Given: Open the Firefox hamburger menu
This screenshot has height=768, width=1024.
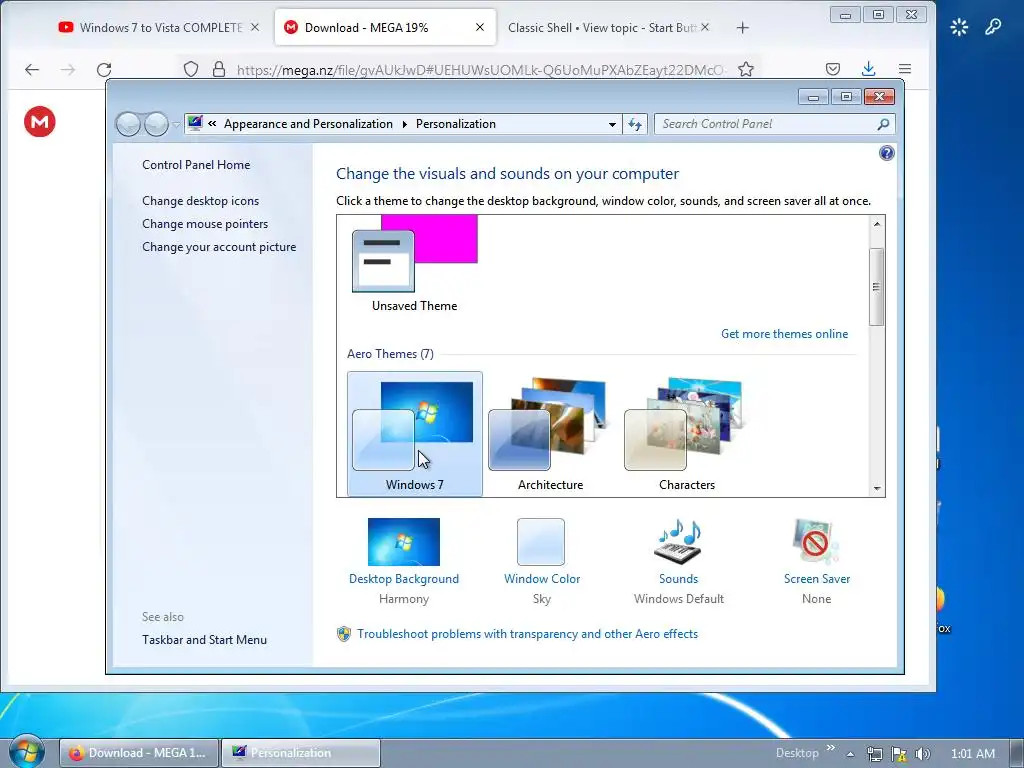Looking at the screenshot, I should [x=904, y=69].
